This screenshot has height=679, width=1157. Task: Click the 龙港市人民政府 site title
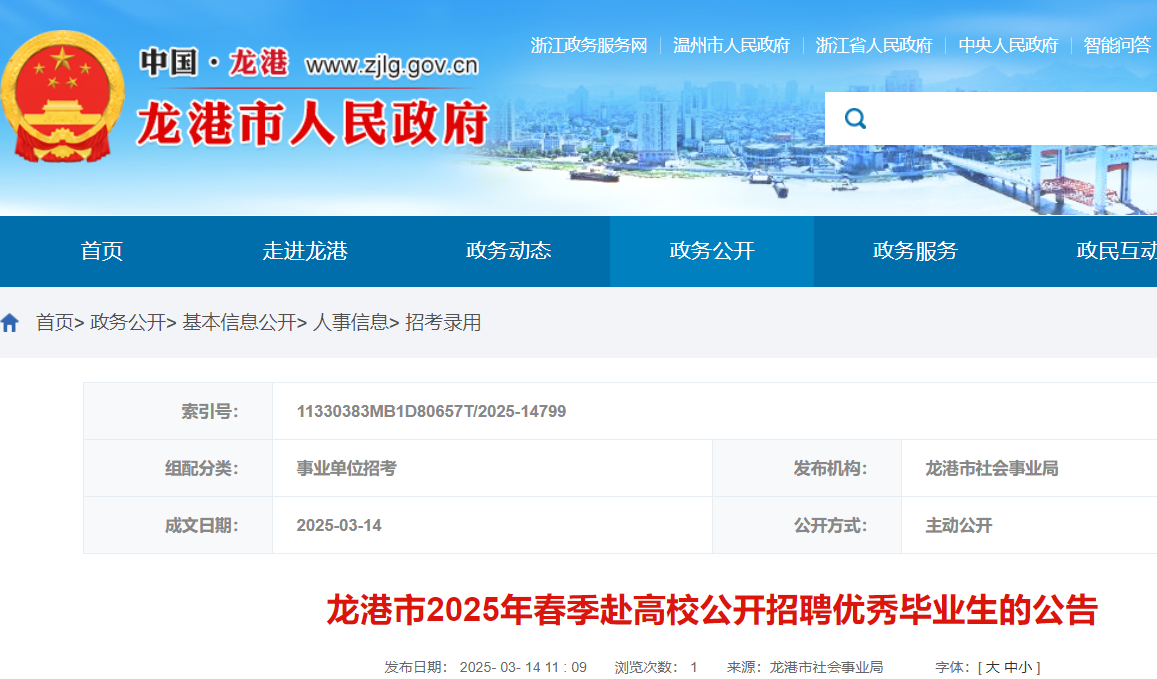coord(313,123)
